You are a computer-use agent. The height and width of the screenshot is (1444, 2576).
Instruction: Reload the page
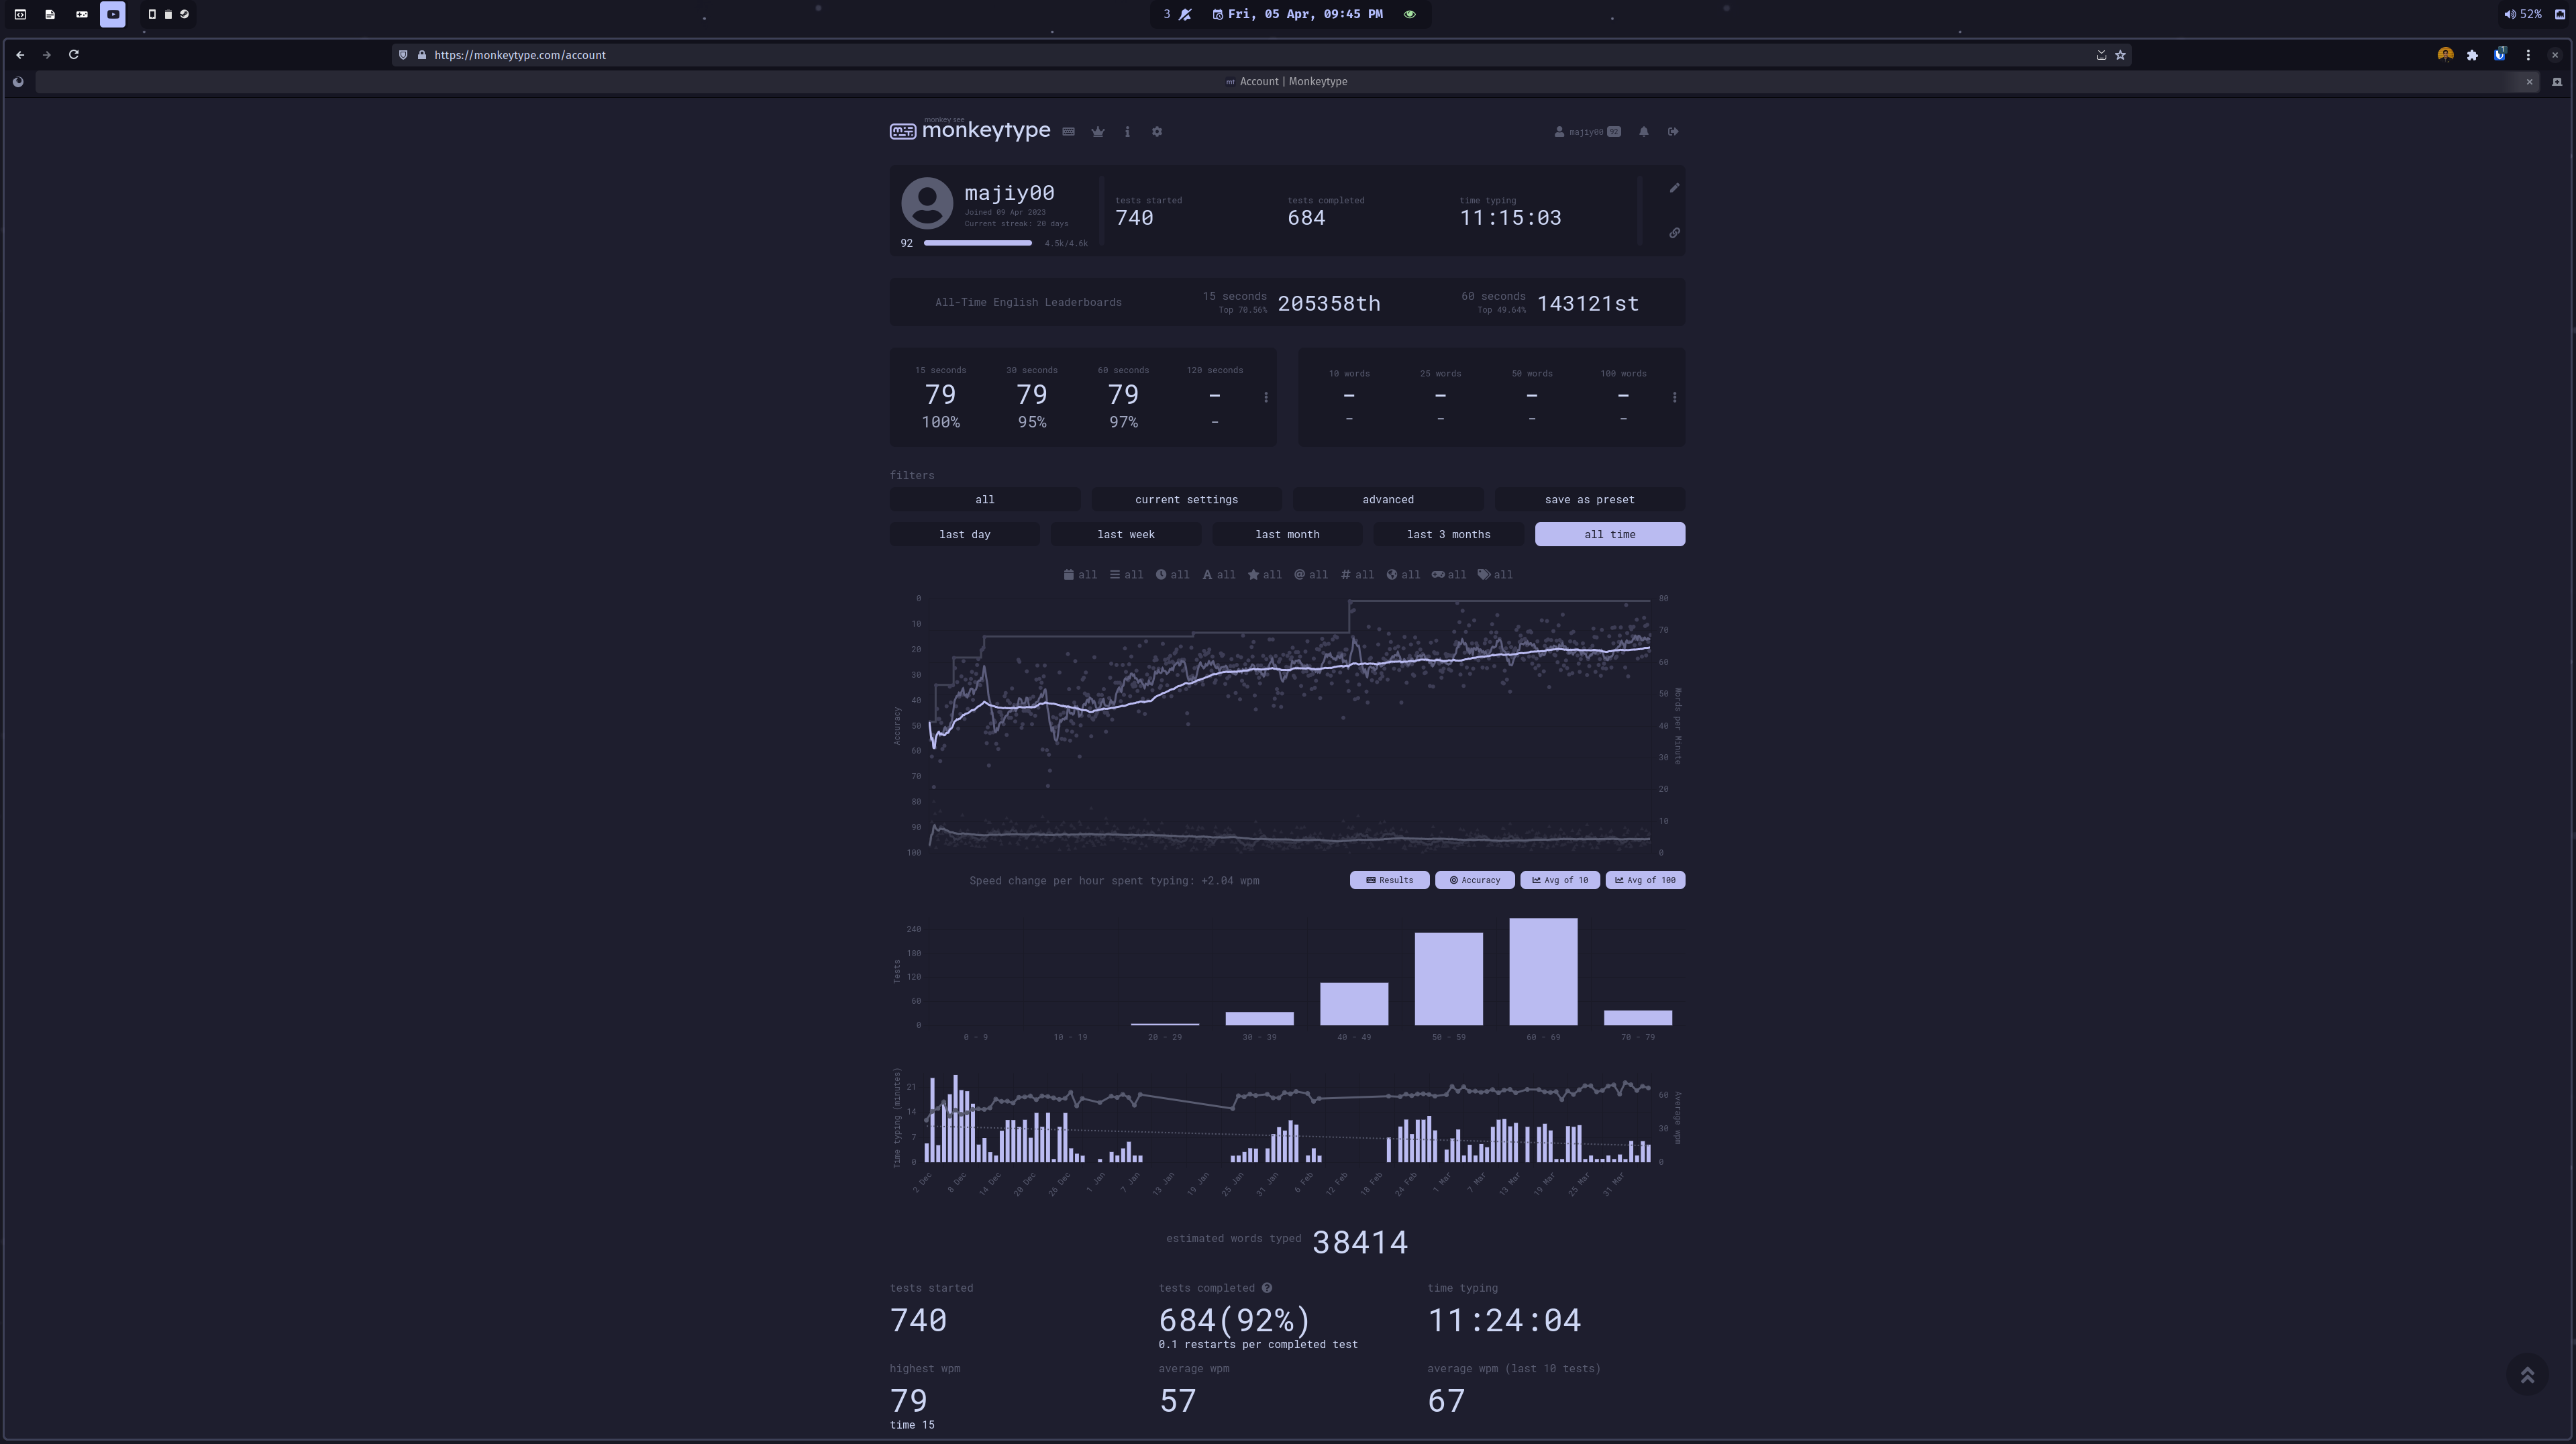point(73,55)
